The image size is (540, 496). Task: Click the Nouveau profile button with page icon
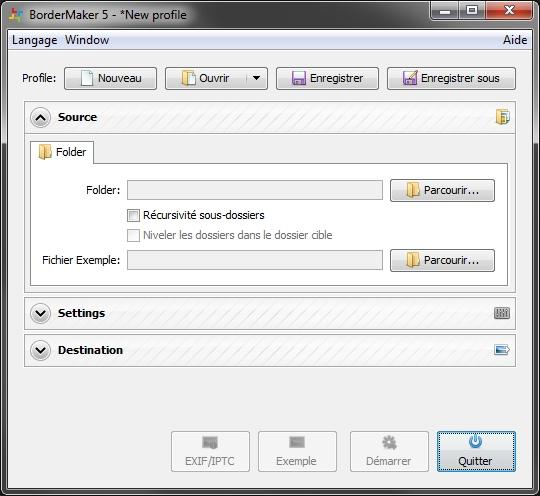click(111, 78)
